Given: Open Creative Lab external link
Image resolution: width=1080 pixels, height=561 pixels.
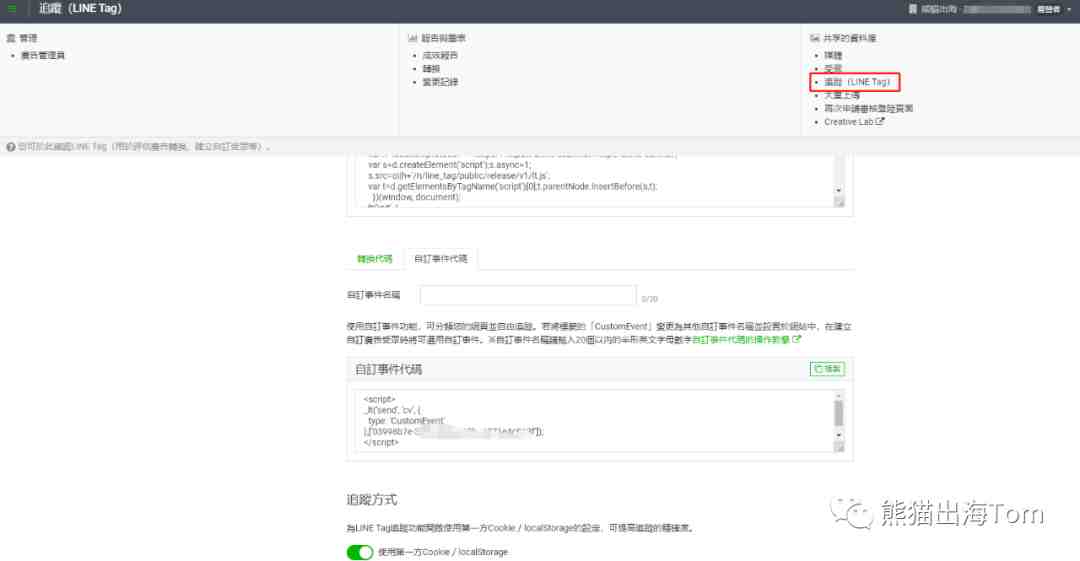Looking at the screenshot, I should 854,122.
